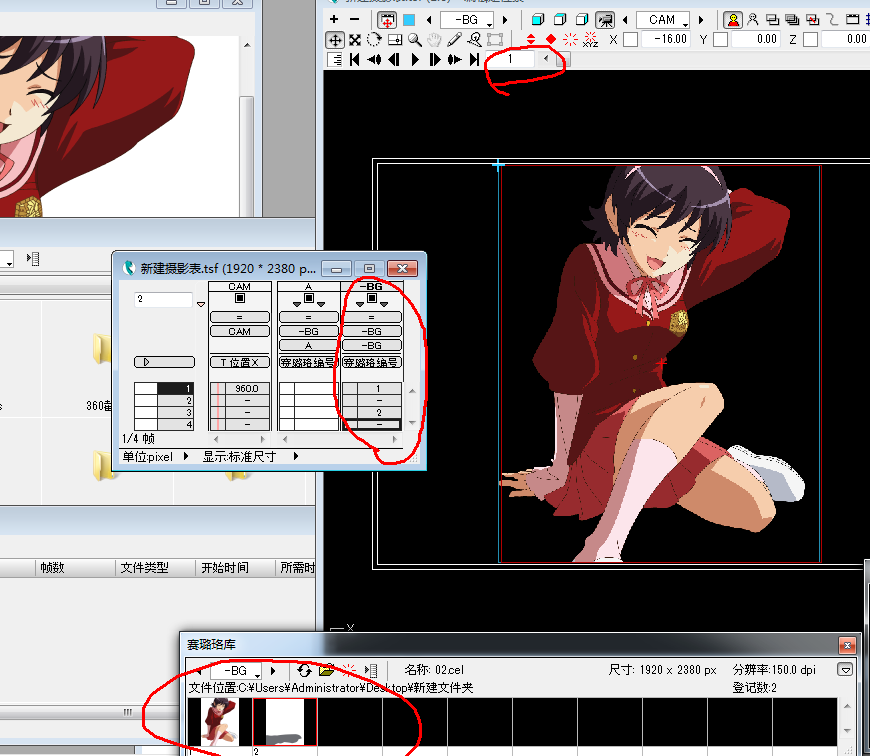The height and width of the screenshot is (756, 870).
Task: Jump to the last frame
Action: [474, 60]
